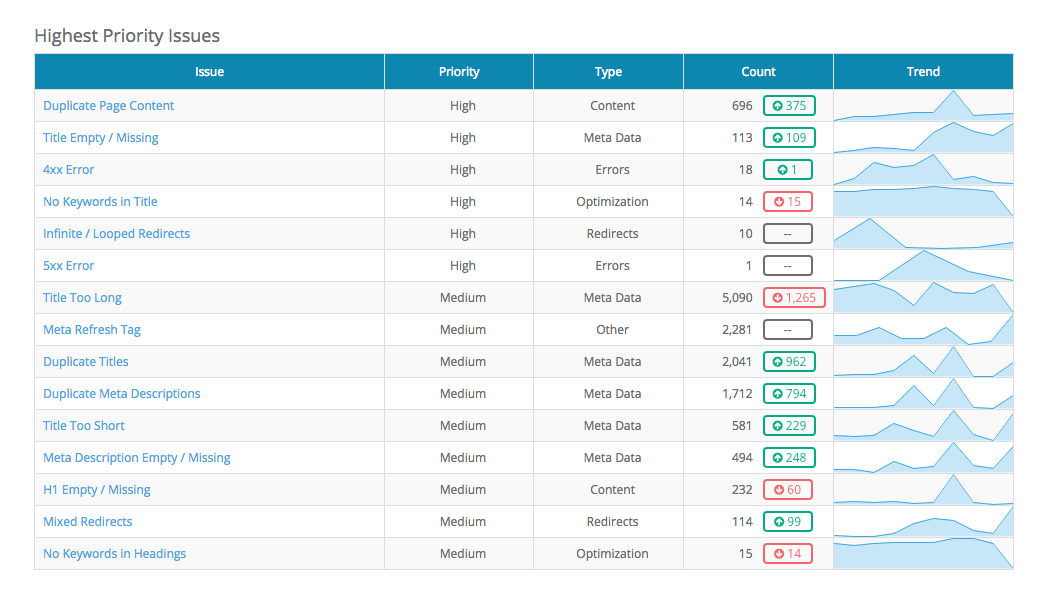1037x599 pixels.
Task: Click the red 15 change badge
Action: [x=787, y=202]
